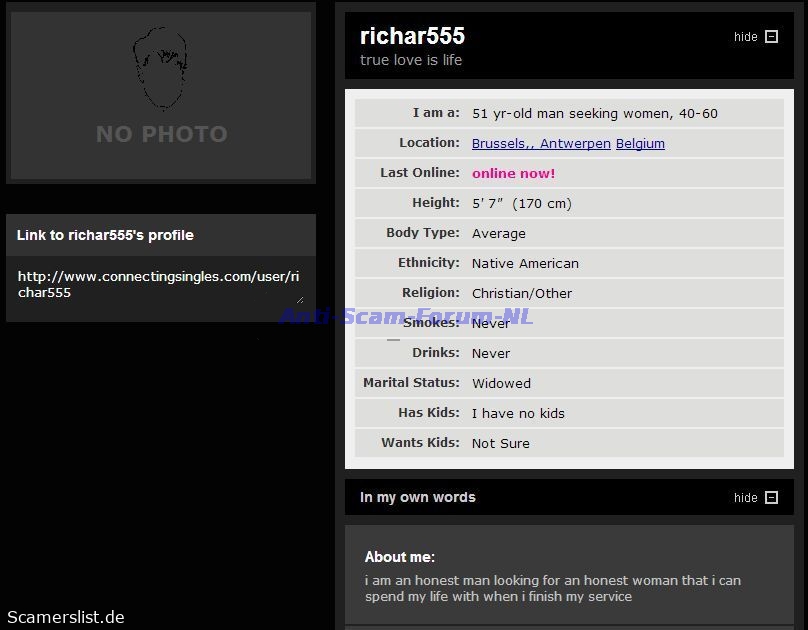Open the Brussels,, Antwerpen location link
Viewport: 808px width, 630px height.
pyautogui.click(x=541, y=143)
